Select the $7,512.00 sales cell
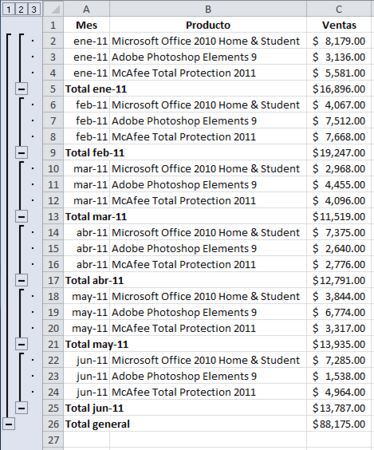The height and width of the screenshot is (450, 374). tap(339, 121)
